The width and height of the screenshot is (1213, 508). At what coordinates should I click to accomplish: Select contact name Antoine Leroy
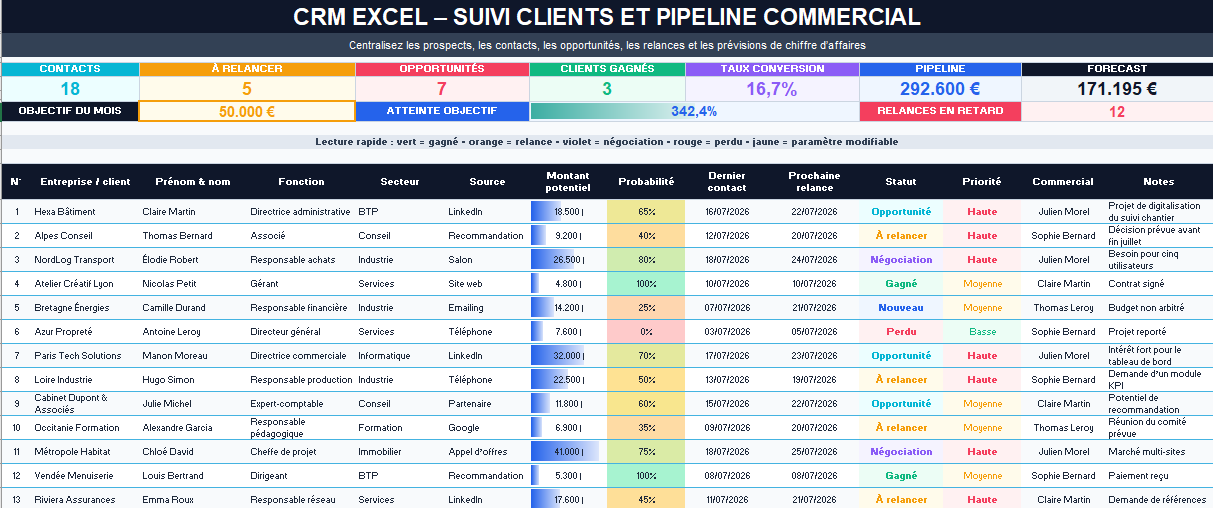(193, 332)
